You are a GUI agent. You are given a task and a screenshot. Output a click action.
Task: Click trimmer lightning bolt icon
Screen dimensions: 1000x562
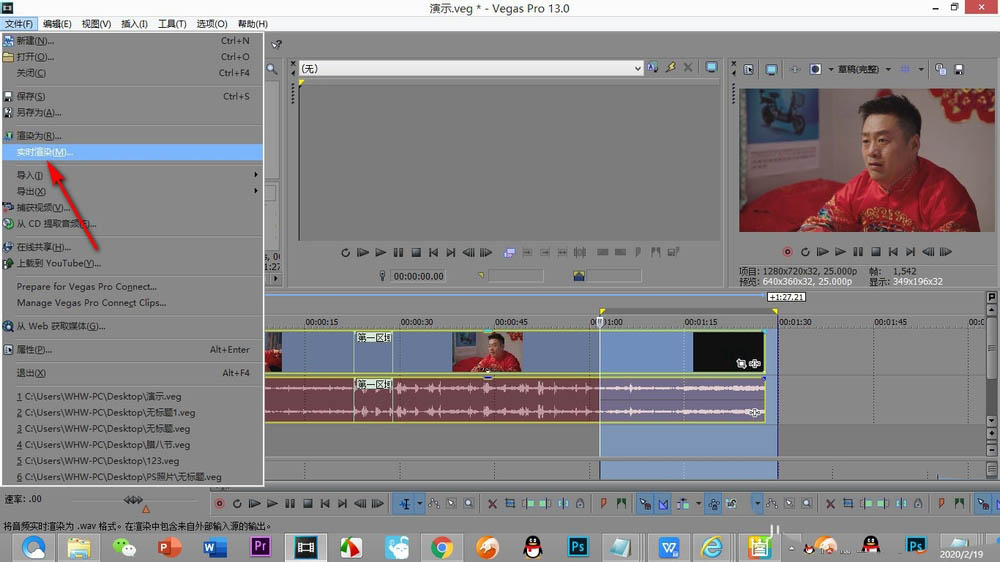[x=670, y=68]
